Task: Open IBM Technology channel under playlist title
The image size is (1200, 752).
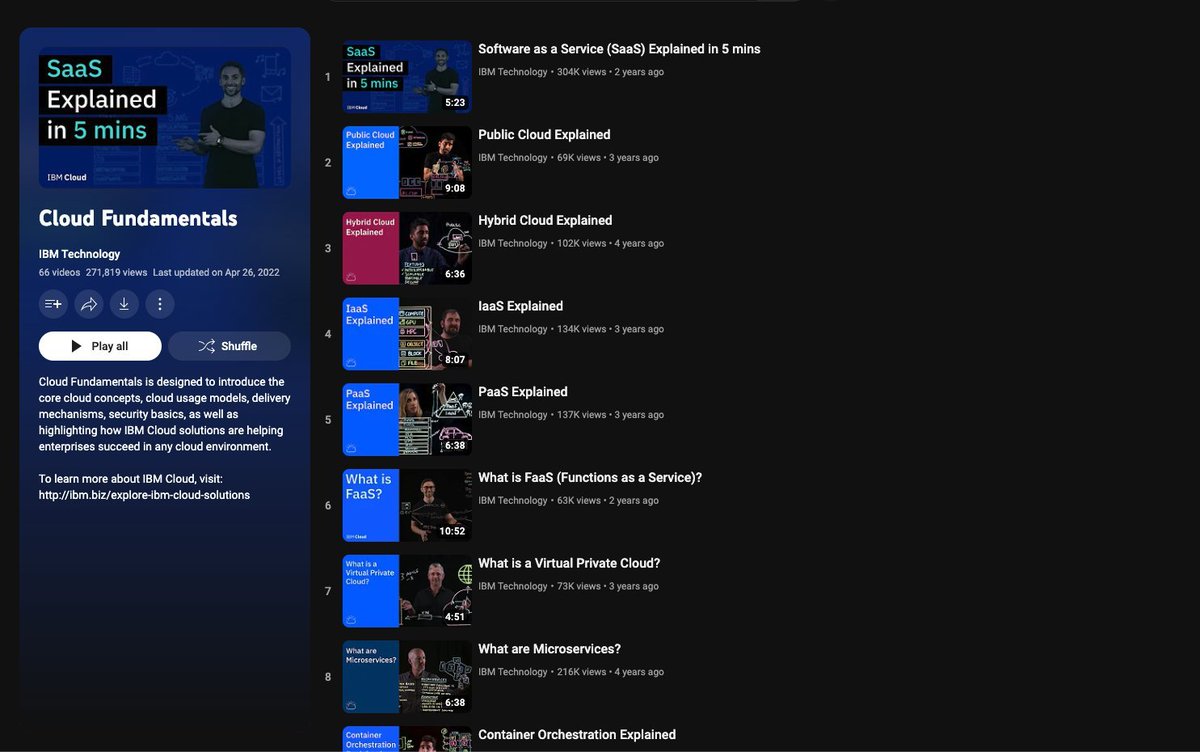Action: [x=79, y=254]
